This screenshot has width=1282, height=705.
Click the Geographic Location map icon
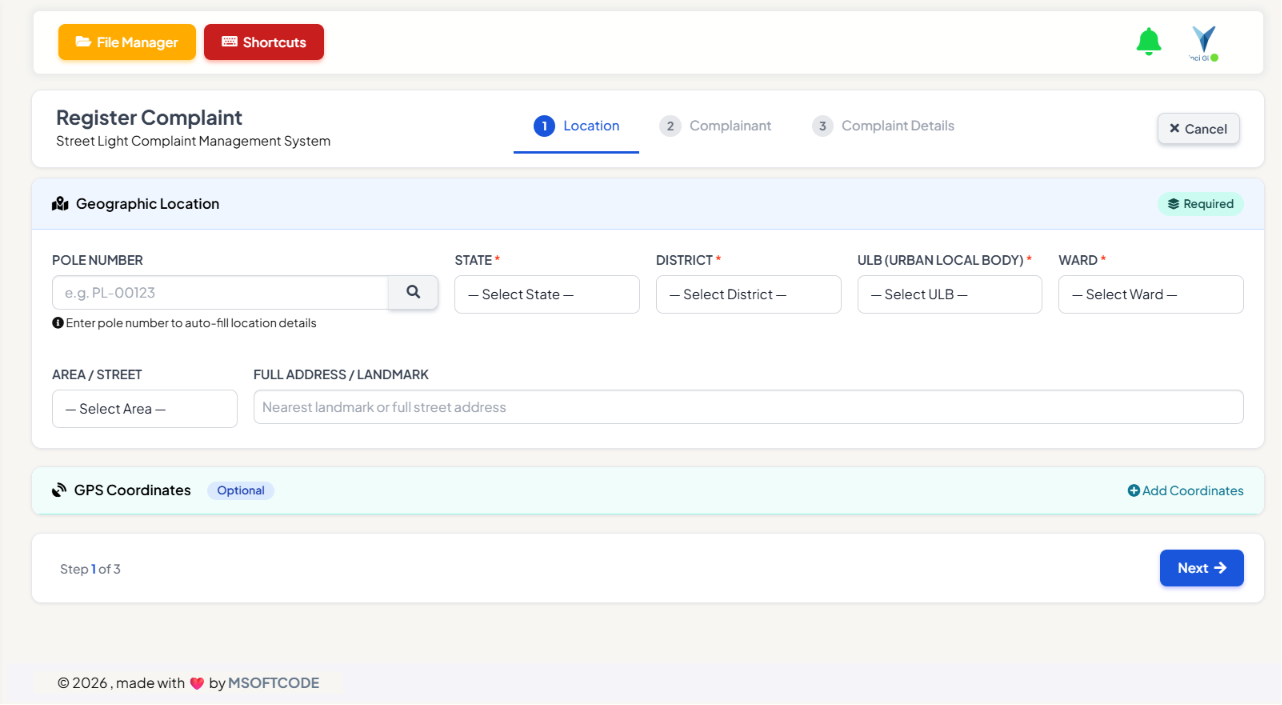(x=60, y=204)
